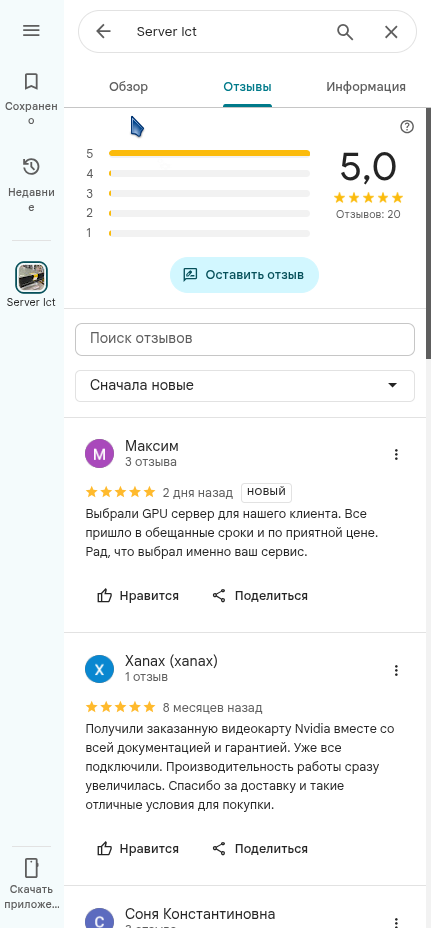Switch to the Информация tab
This screenshot has height=928, width=431.
pyautogui.click(x=366, y=87)
